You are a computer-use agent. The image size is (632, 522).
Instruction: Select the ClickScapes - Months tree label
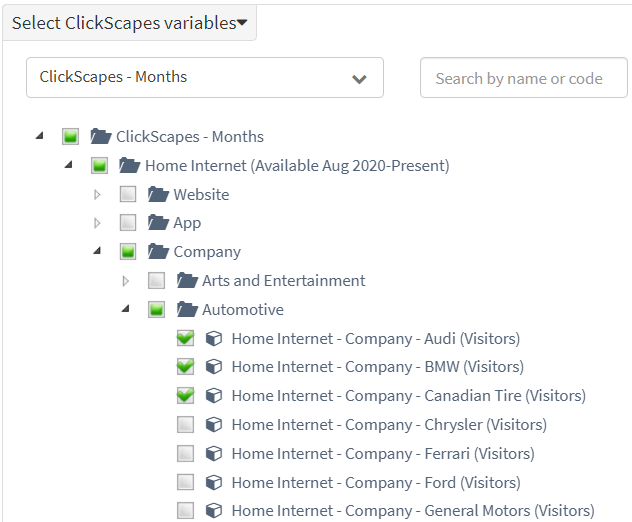click(190, 137)
